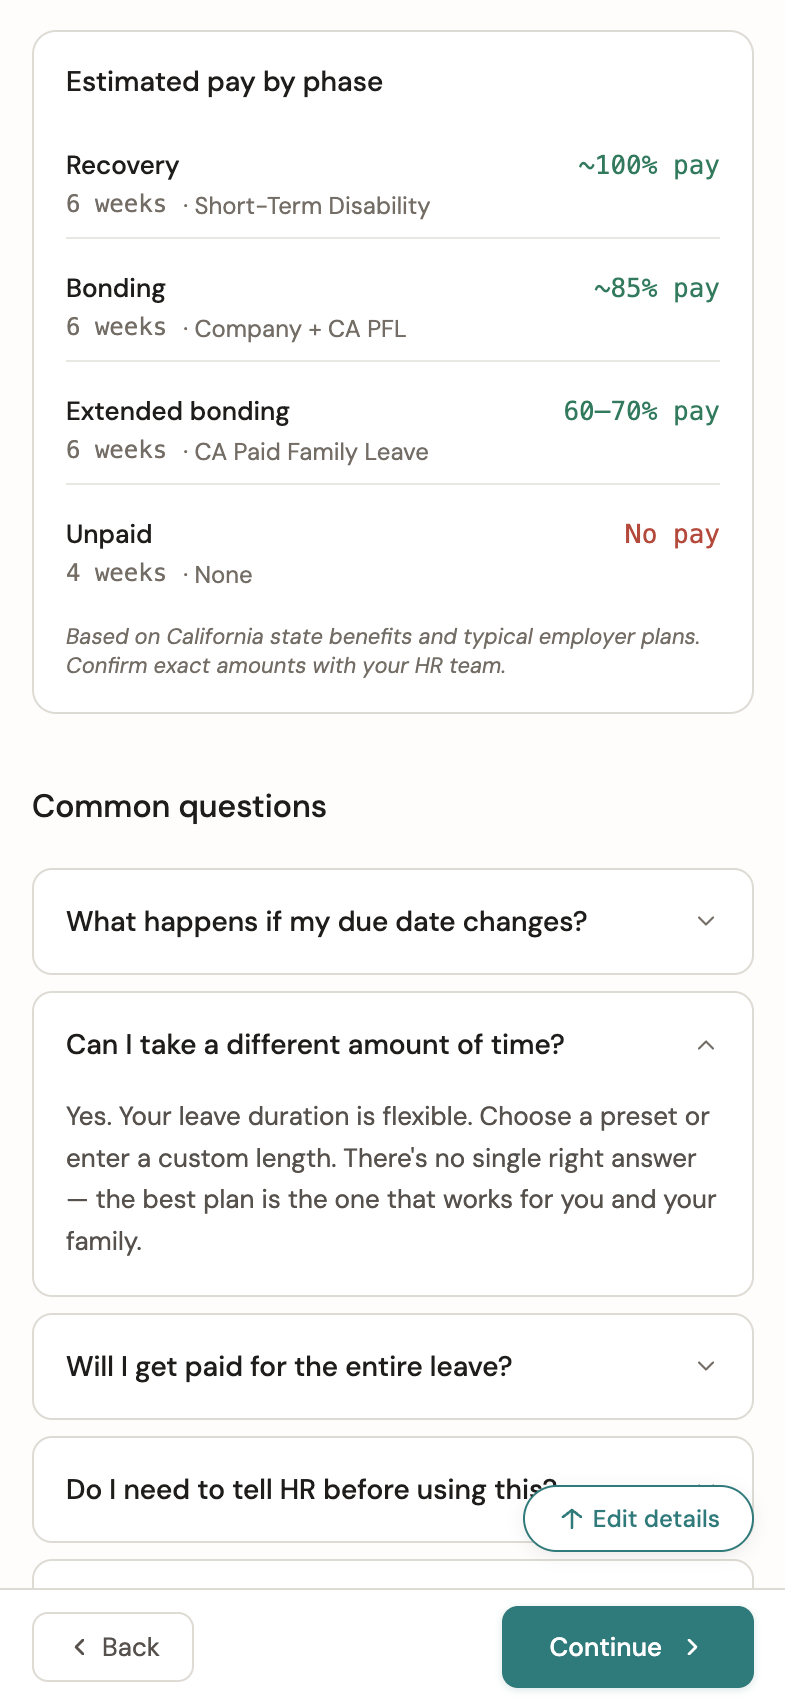Click the "~100% pay" value for Recovery
Viewport: 785px width, 1703px height.
(648, 165)
